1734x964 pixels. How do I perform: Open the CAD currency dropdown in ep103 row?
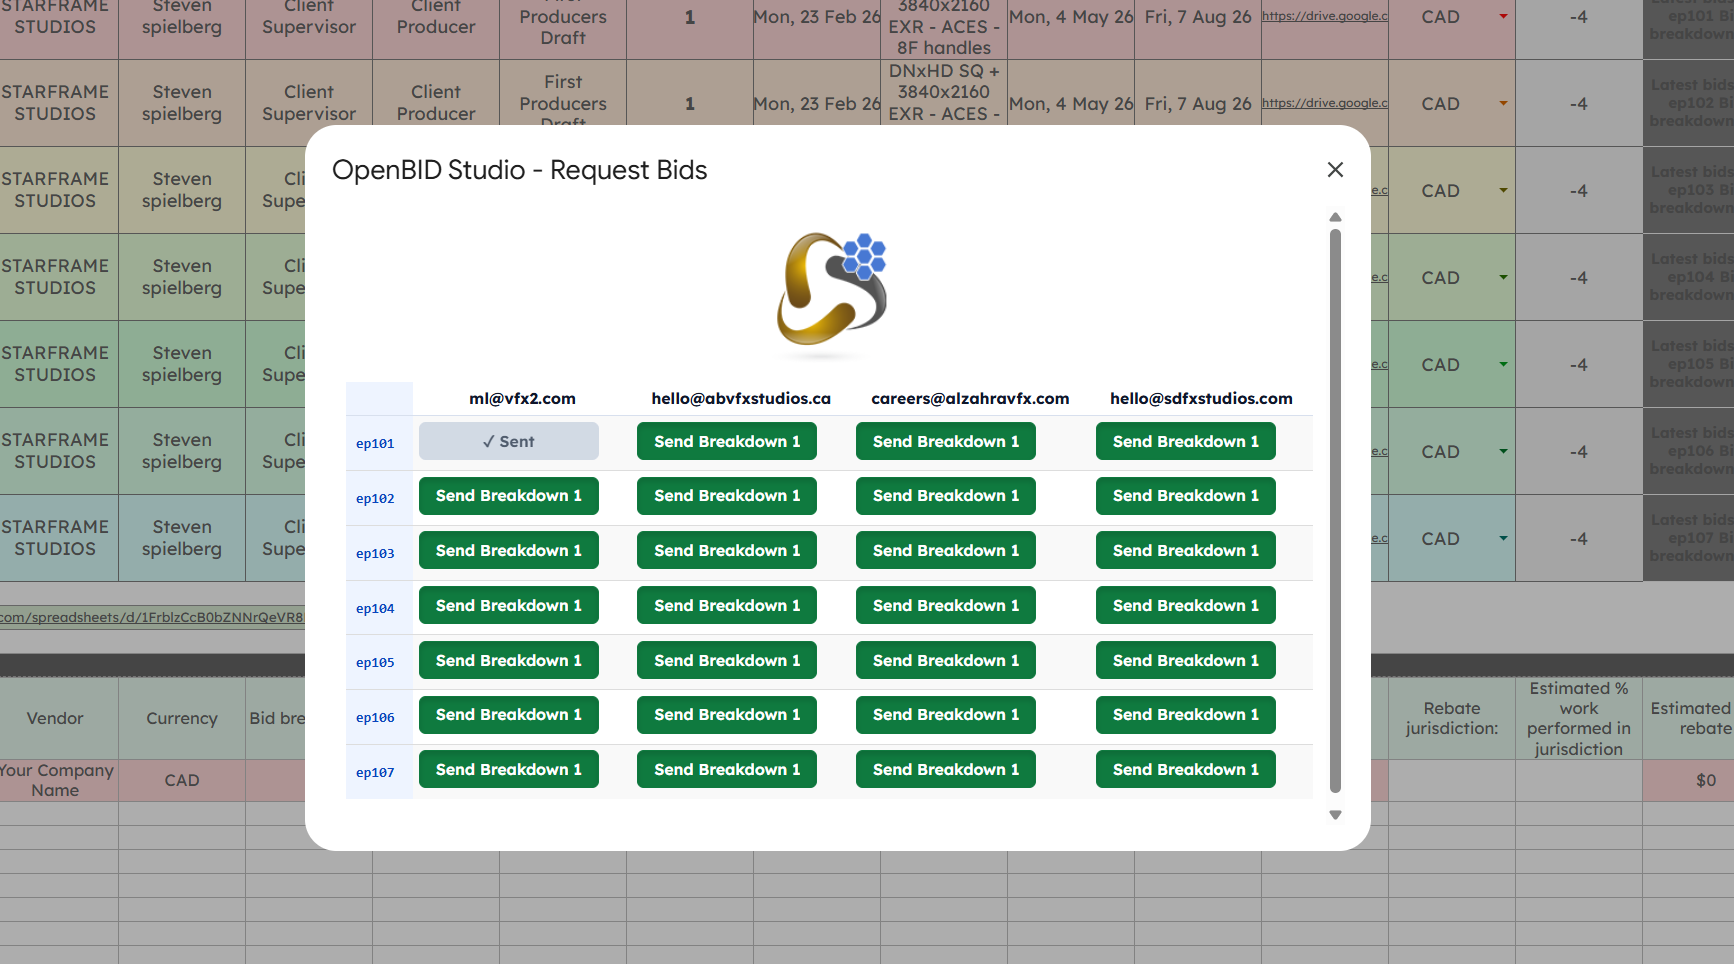point(1503,190)
